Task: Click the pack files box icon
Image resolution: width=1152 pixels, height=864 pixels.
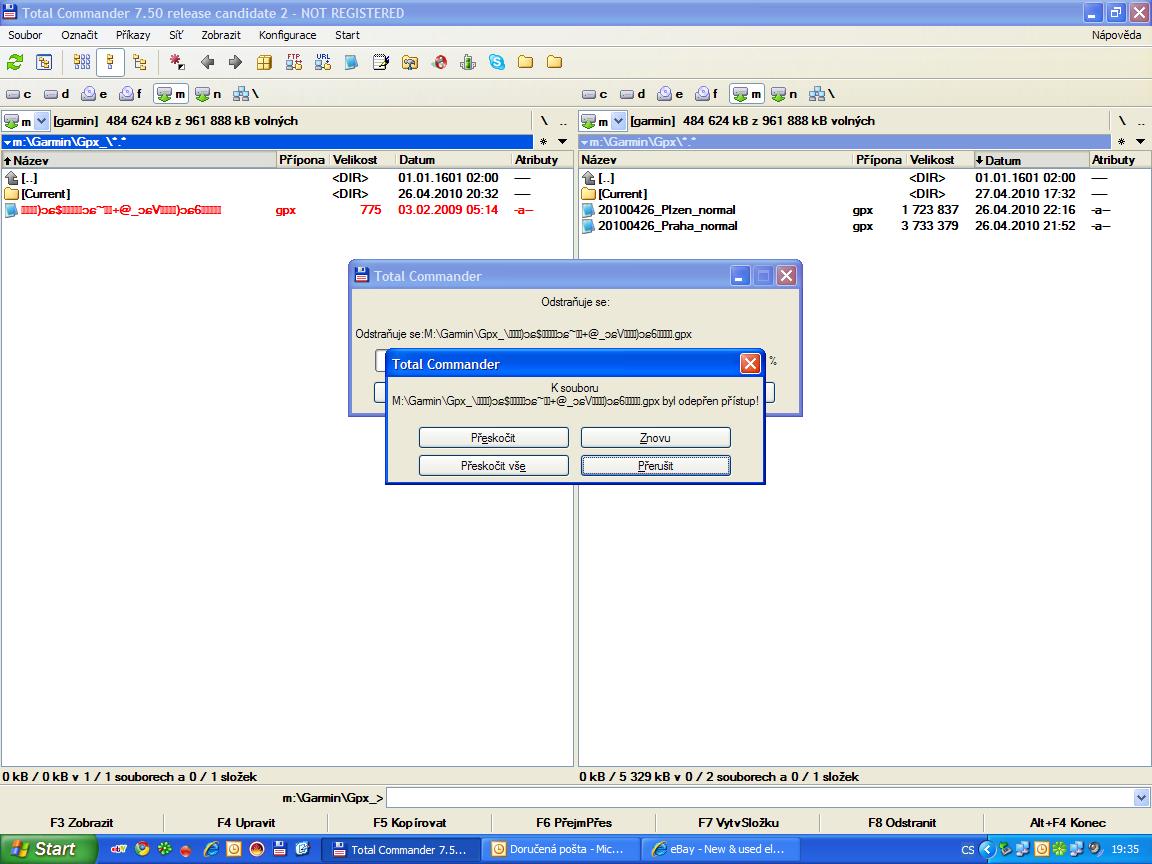Action: pyautogui.click(x=264, y=62)
